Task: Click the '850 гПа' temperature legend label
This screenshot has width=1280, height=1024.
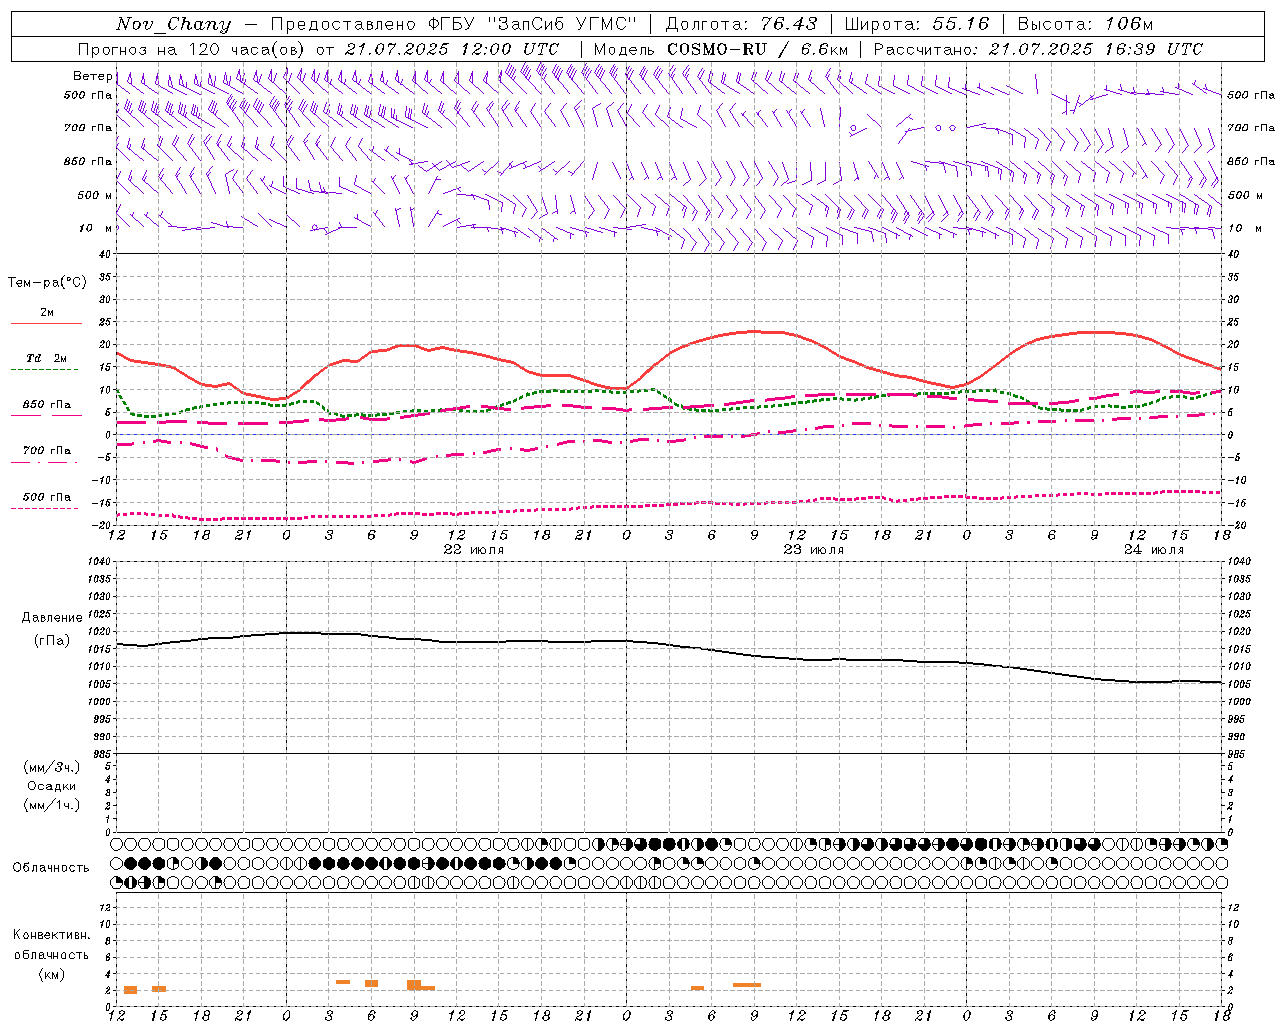Action: pyautogui.click(x=47, y=405)
